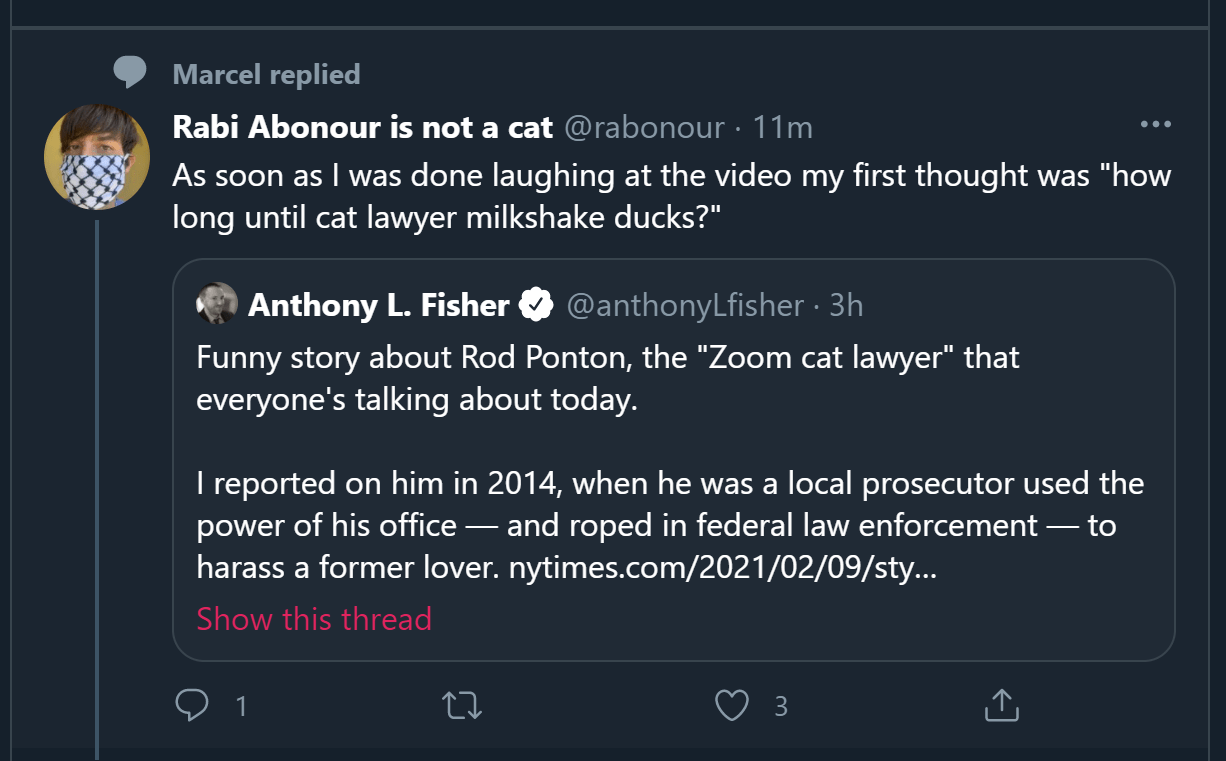The width and height of the screenshot is (1226, 761).
Task: Click the thread connector line below the avatar
Action: [x=97, y=450]
